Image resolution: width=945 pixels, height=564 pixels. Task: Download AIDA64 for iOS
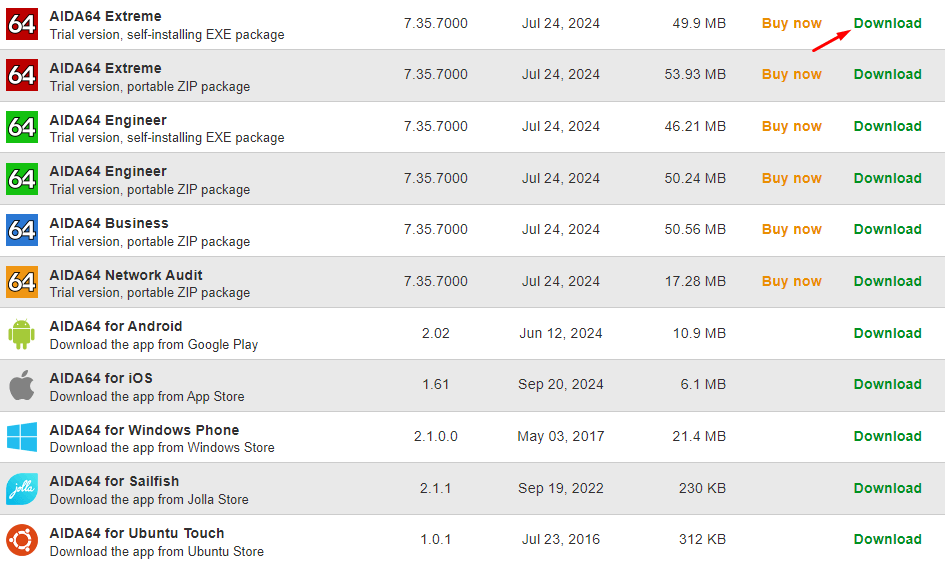(887, 384)
